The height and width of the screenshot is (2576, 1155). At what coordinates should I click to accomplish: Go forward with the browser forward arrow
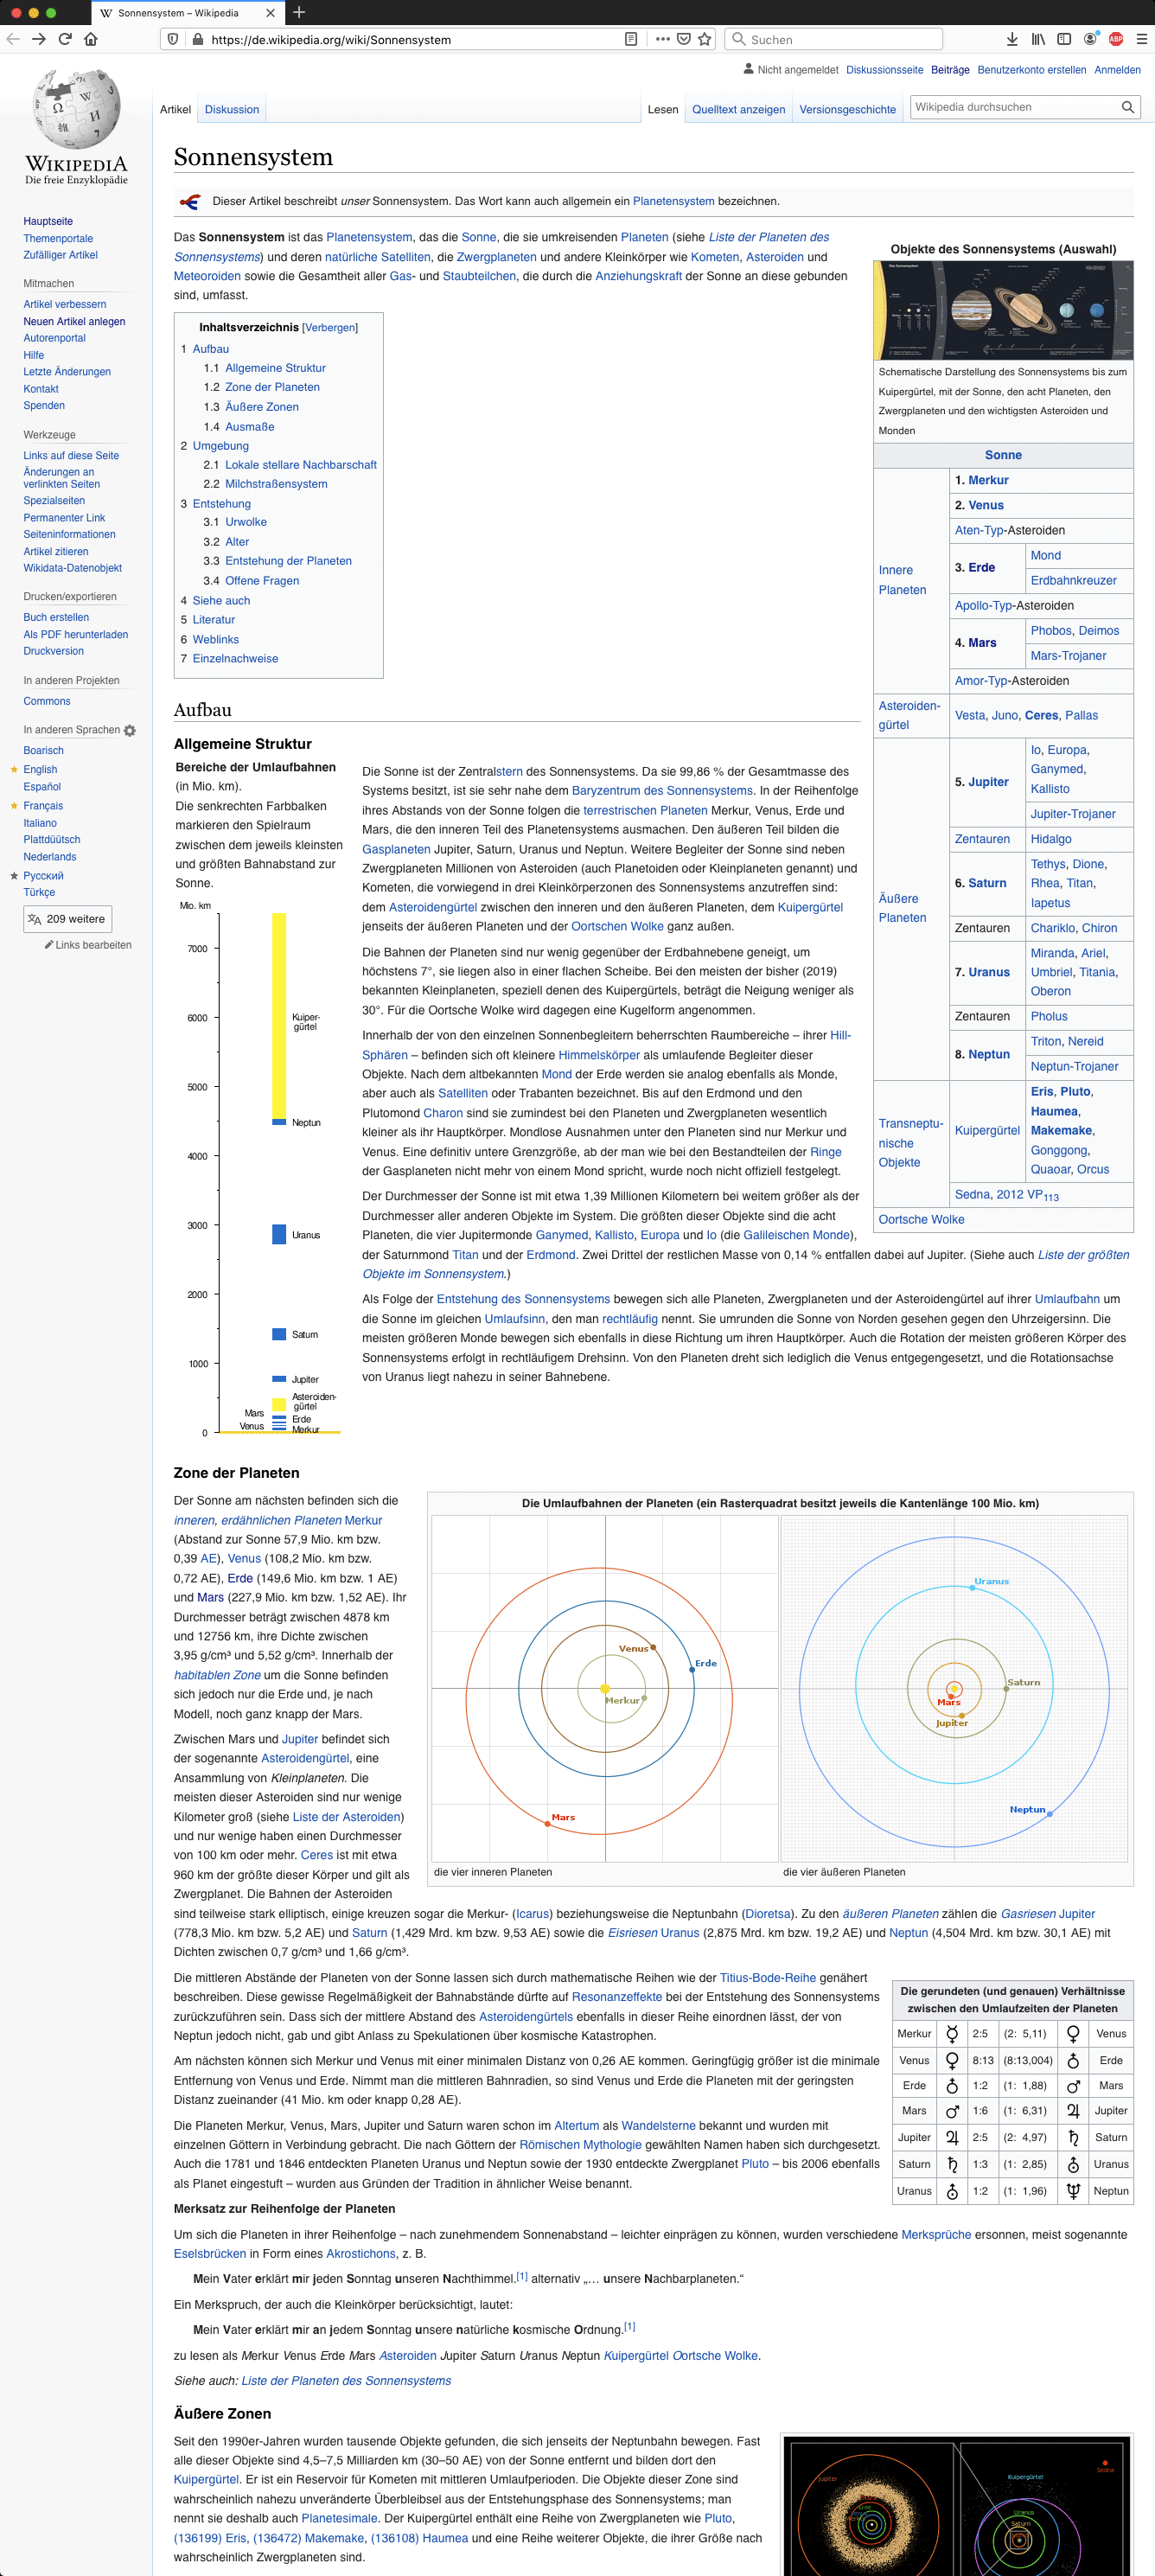39,39
